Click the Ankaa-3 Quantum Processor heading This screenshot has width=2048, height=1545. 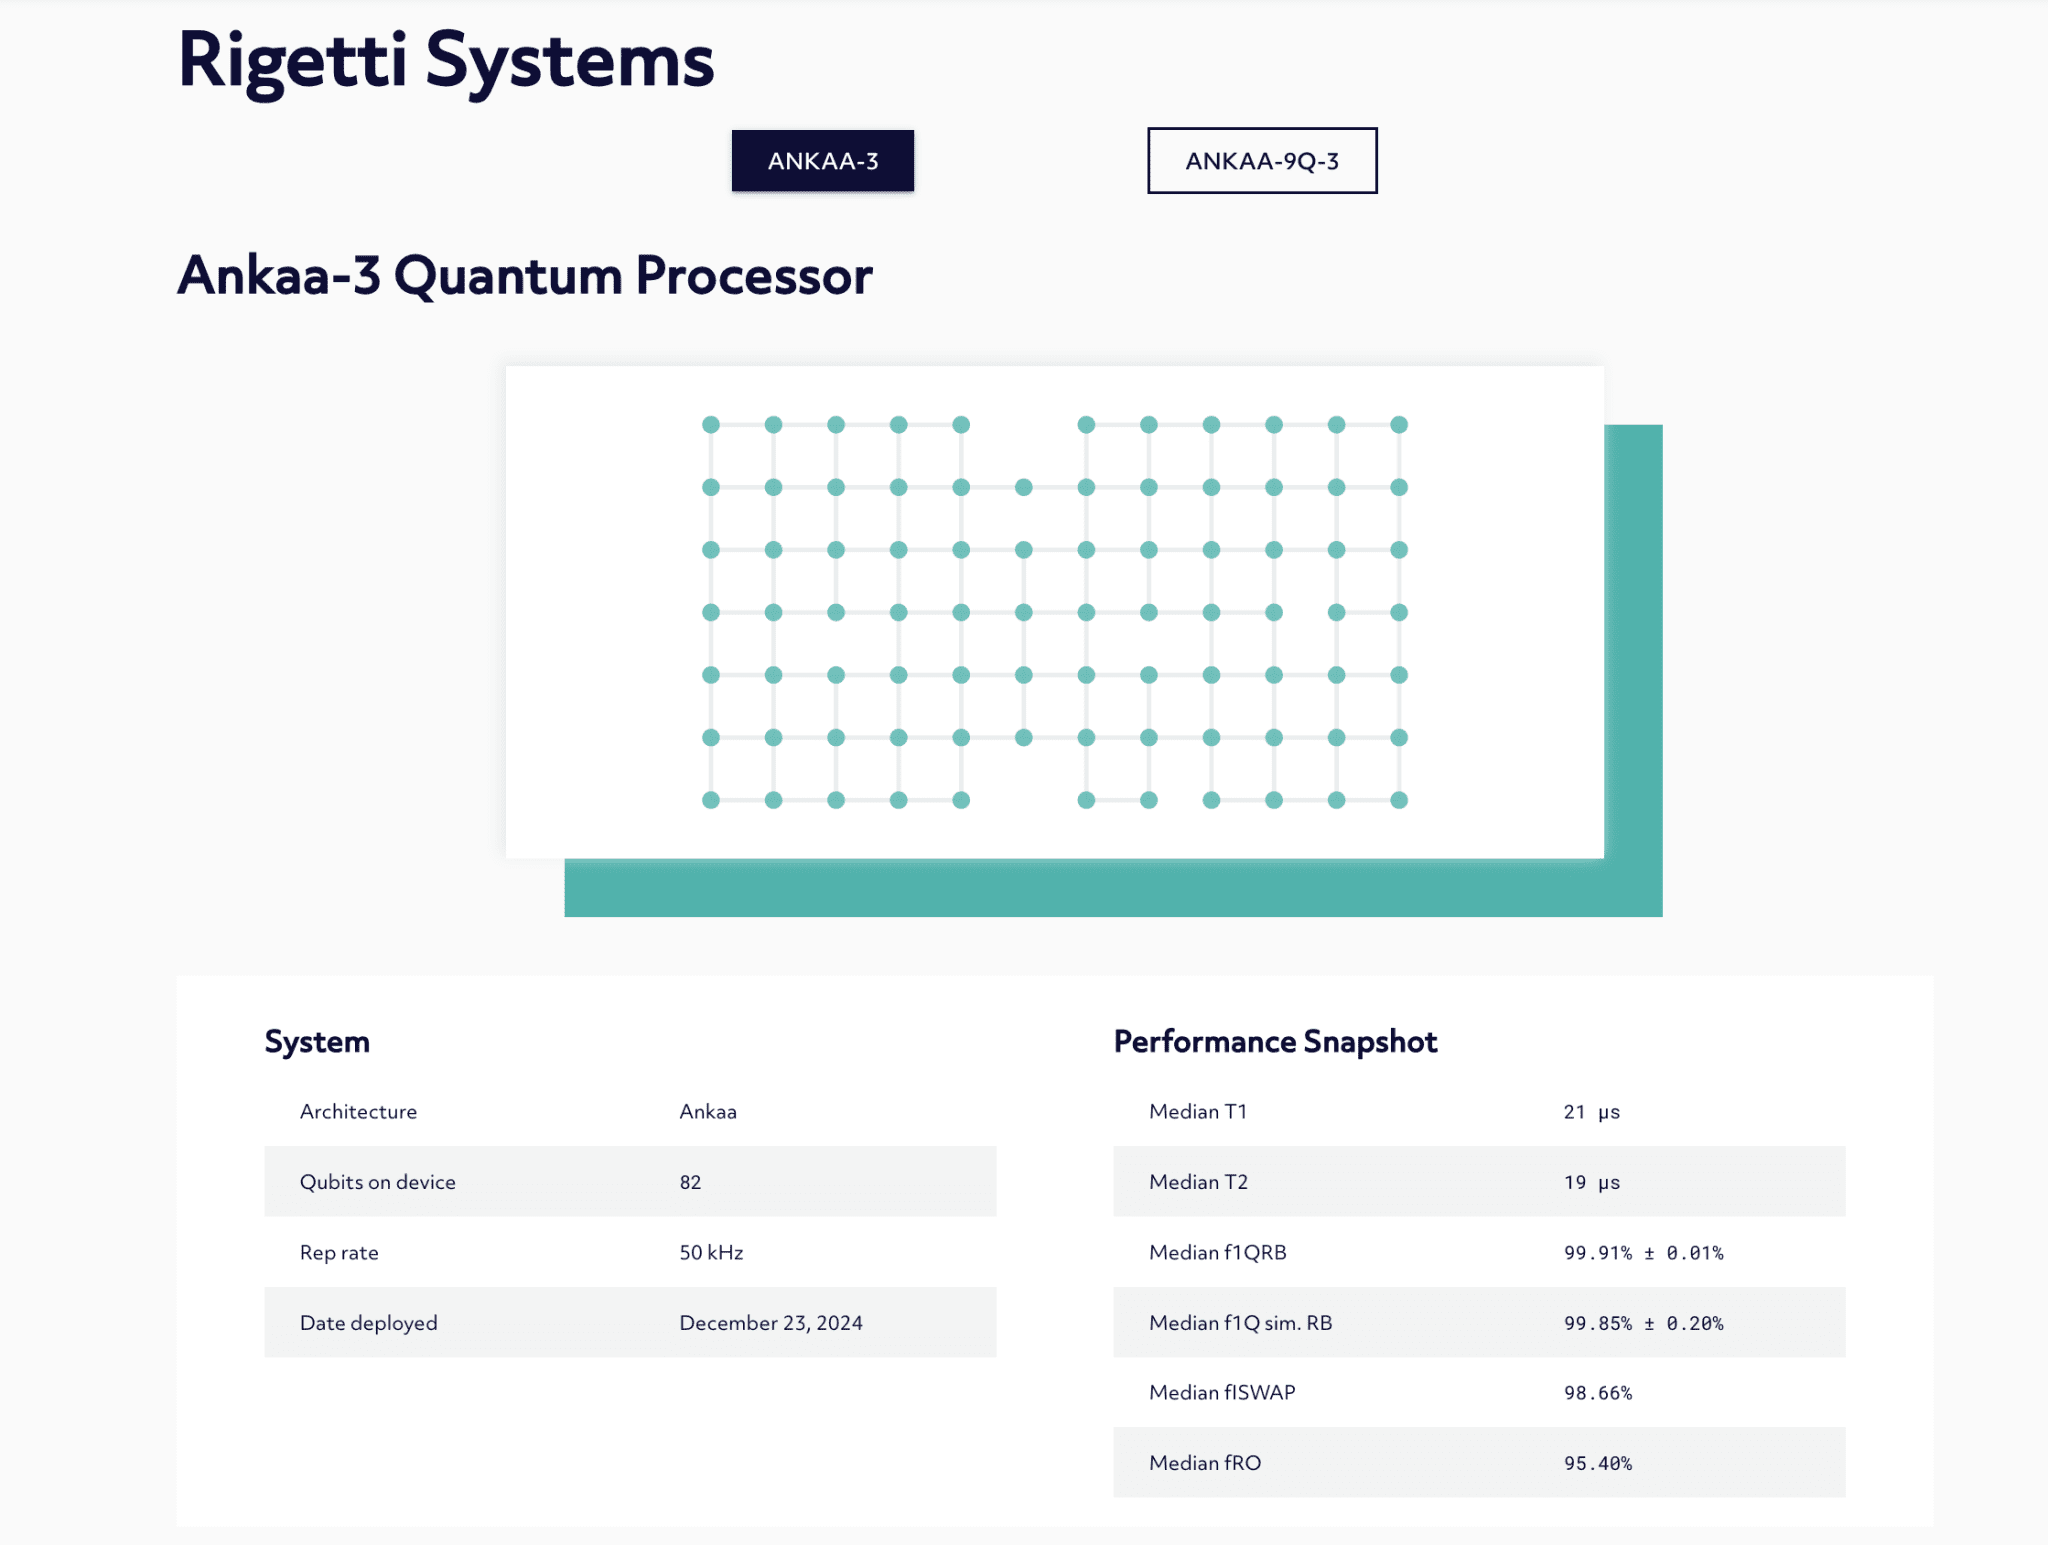click(526, 276)
